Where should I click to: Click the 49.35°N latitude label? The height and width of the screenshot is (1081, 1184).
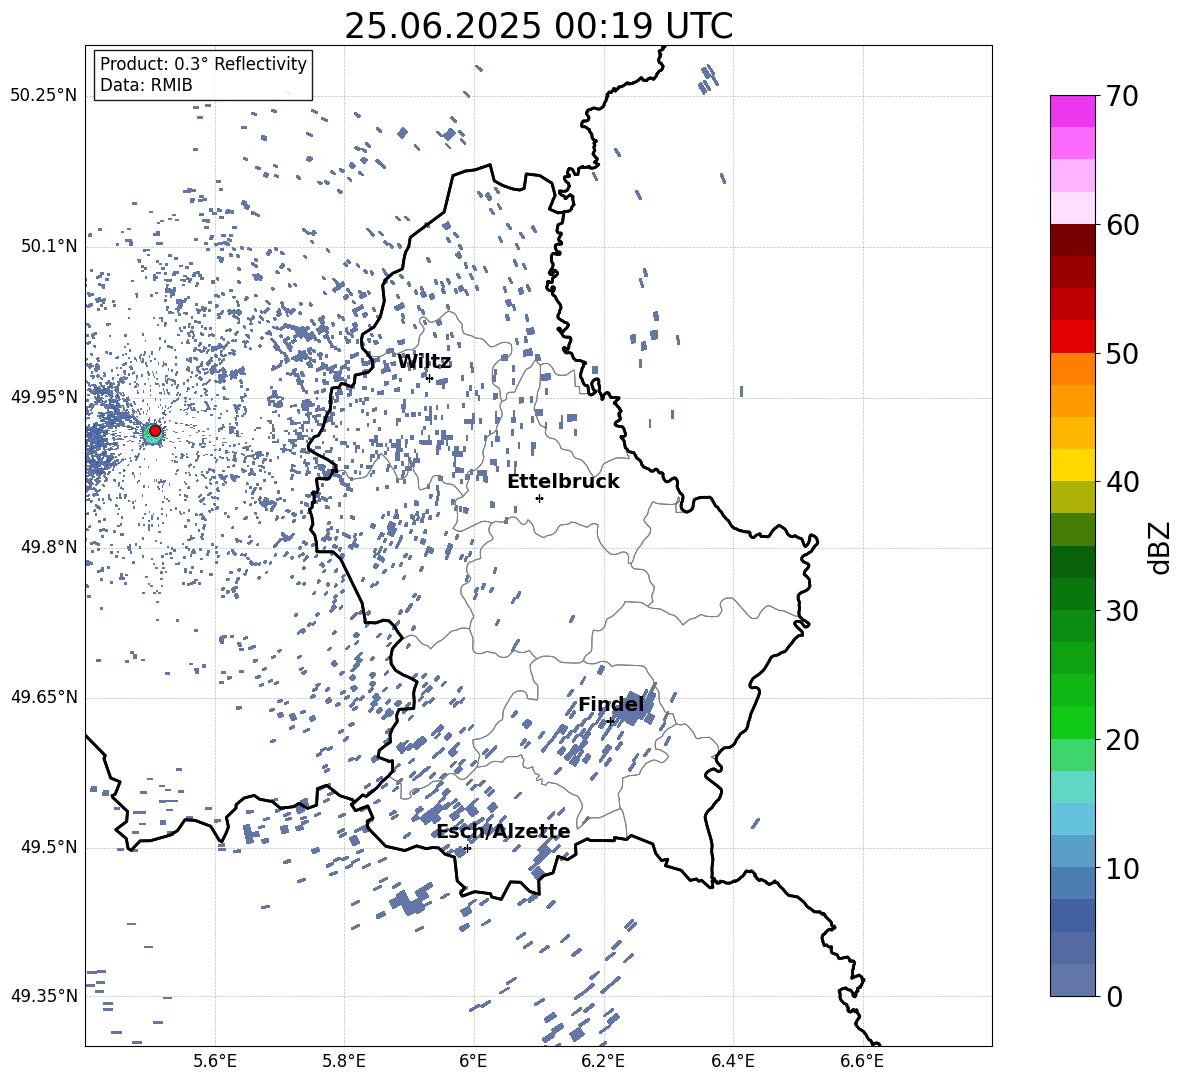[x=44, y=996]
